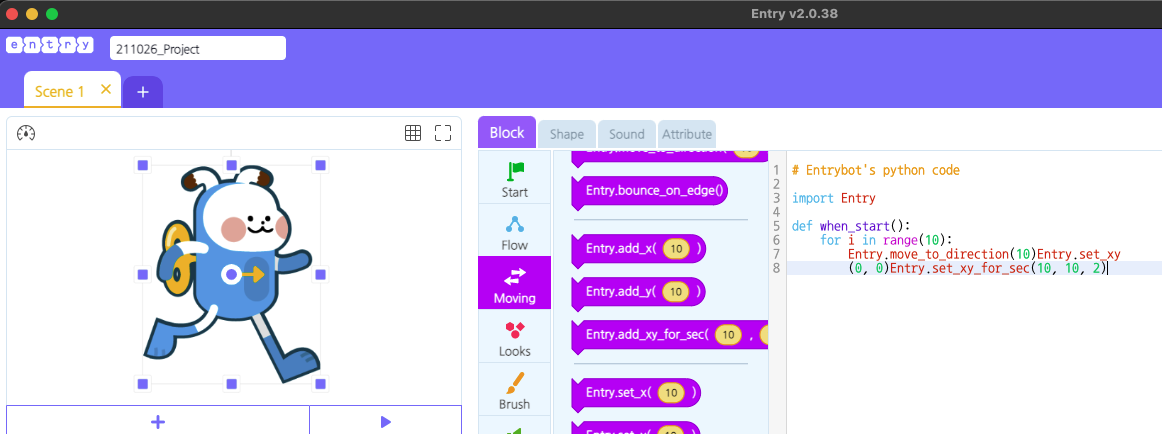Click the "import Entry" code line
The width and height of the screenshot is (1162, 434).
834,198
